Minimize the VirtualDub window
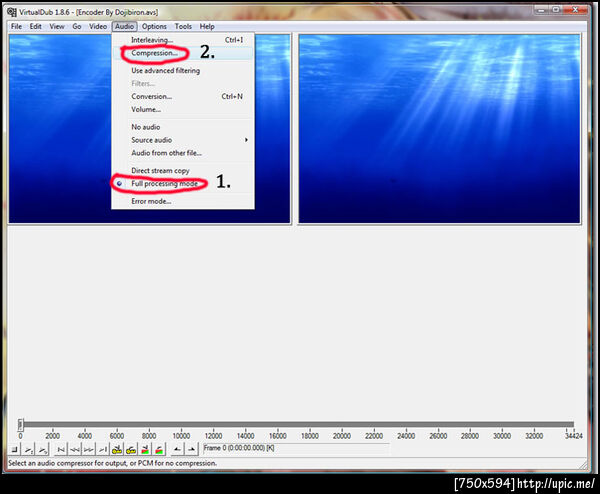Screen dimensions: 600x494 click(x=541, y=10)
